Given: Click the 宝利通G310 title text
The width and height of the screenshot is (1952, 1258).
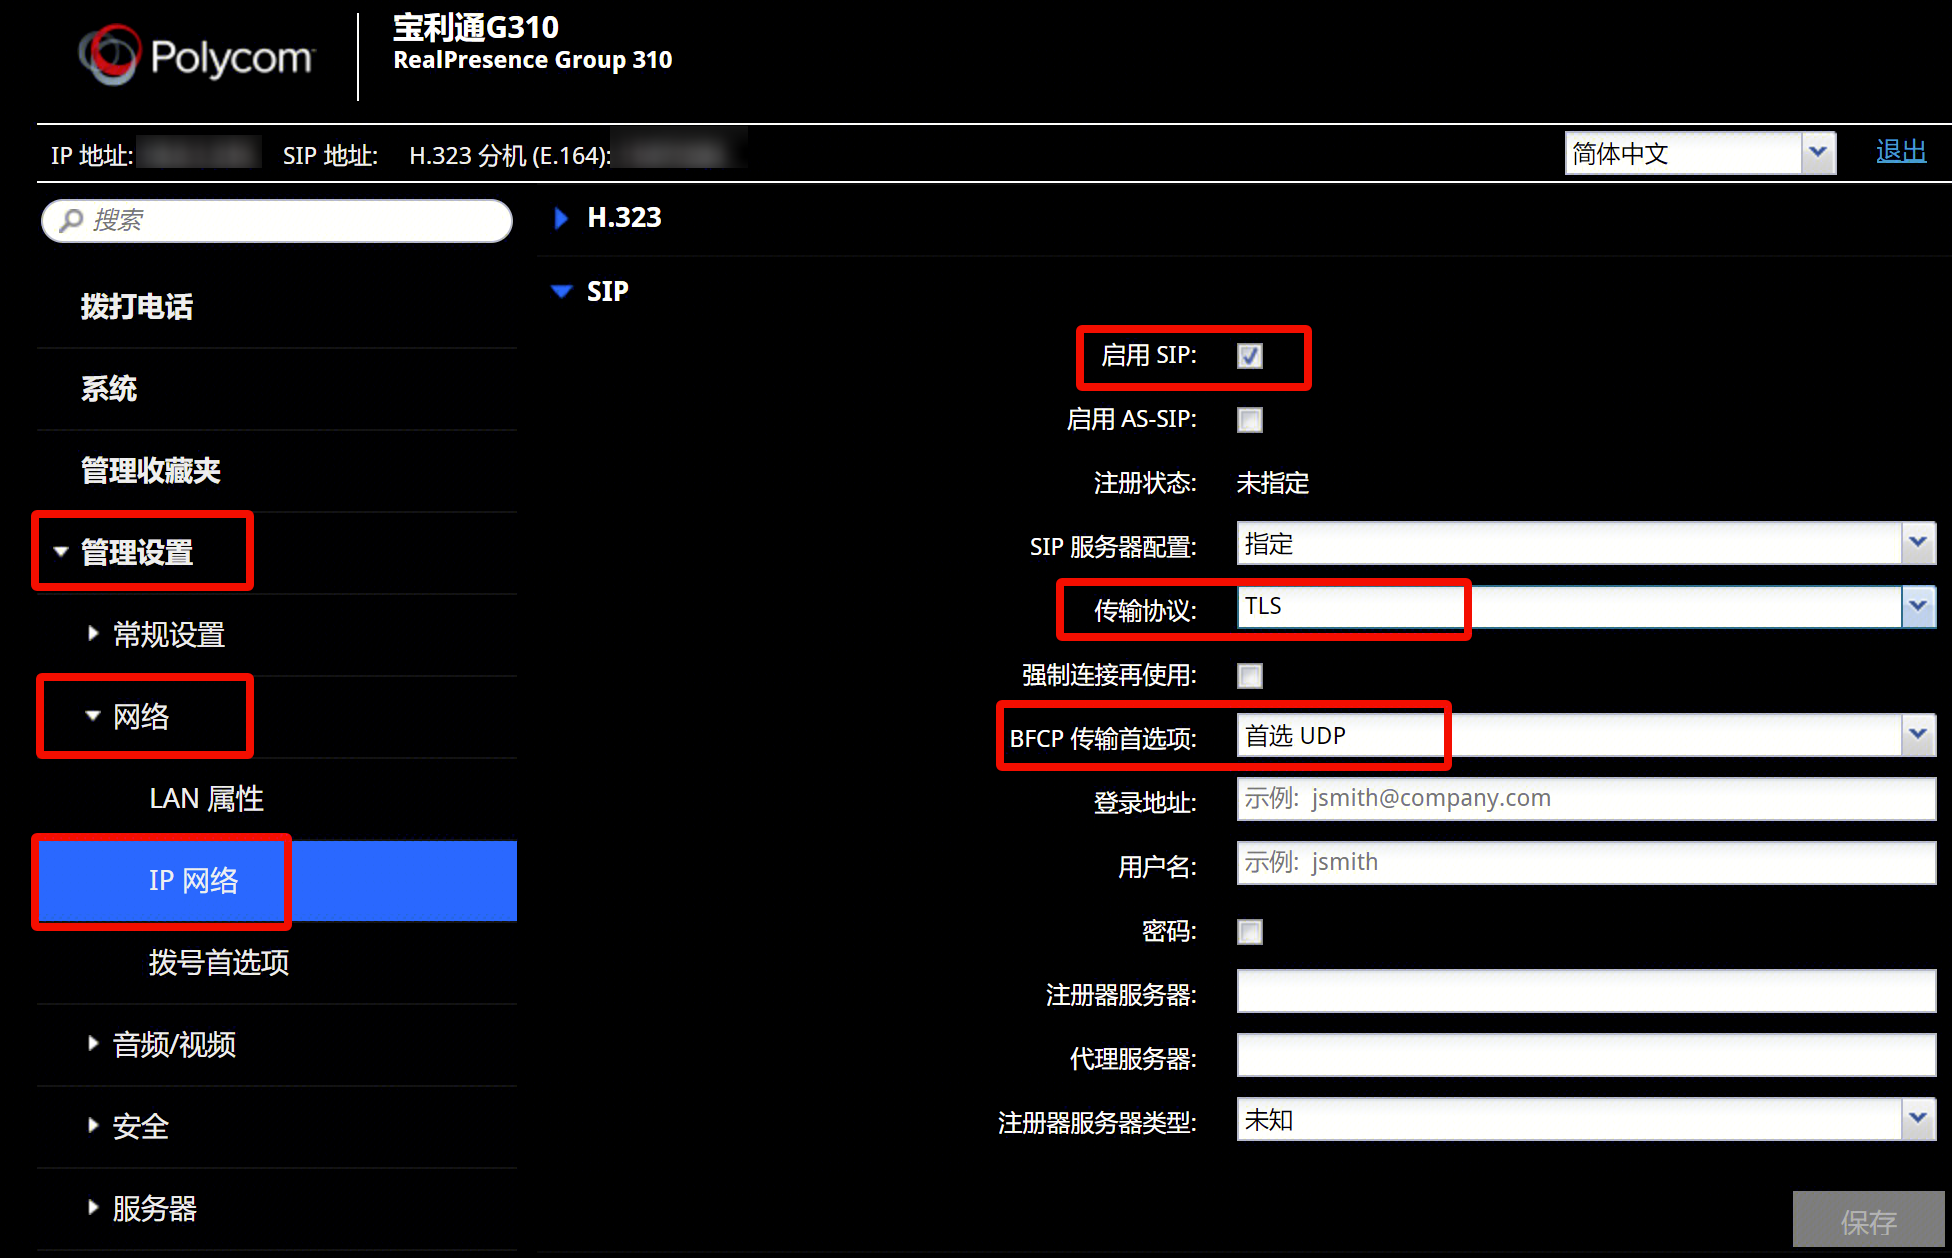Looking at the screenshot, I should (476, 27).
